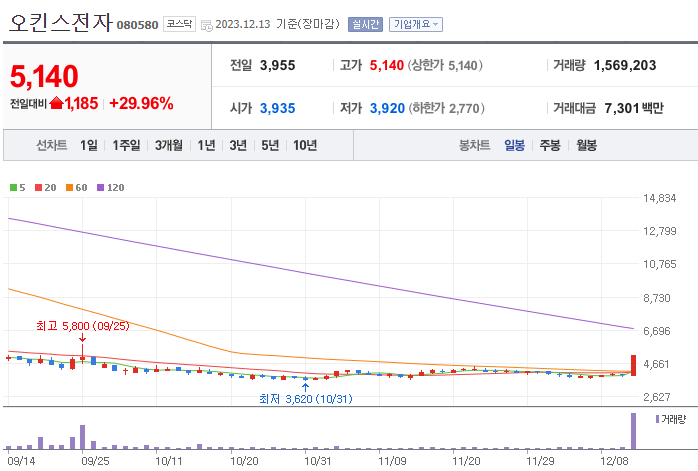
Task: Click the stock code 080580
Action: [138, 25]
